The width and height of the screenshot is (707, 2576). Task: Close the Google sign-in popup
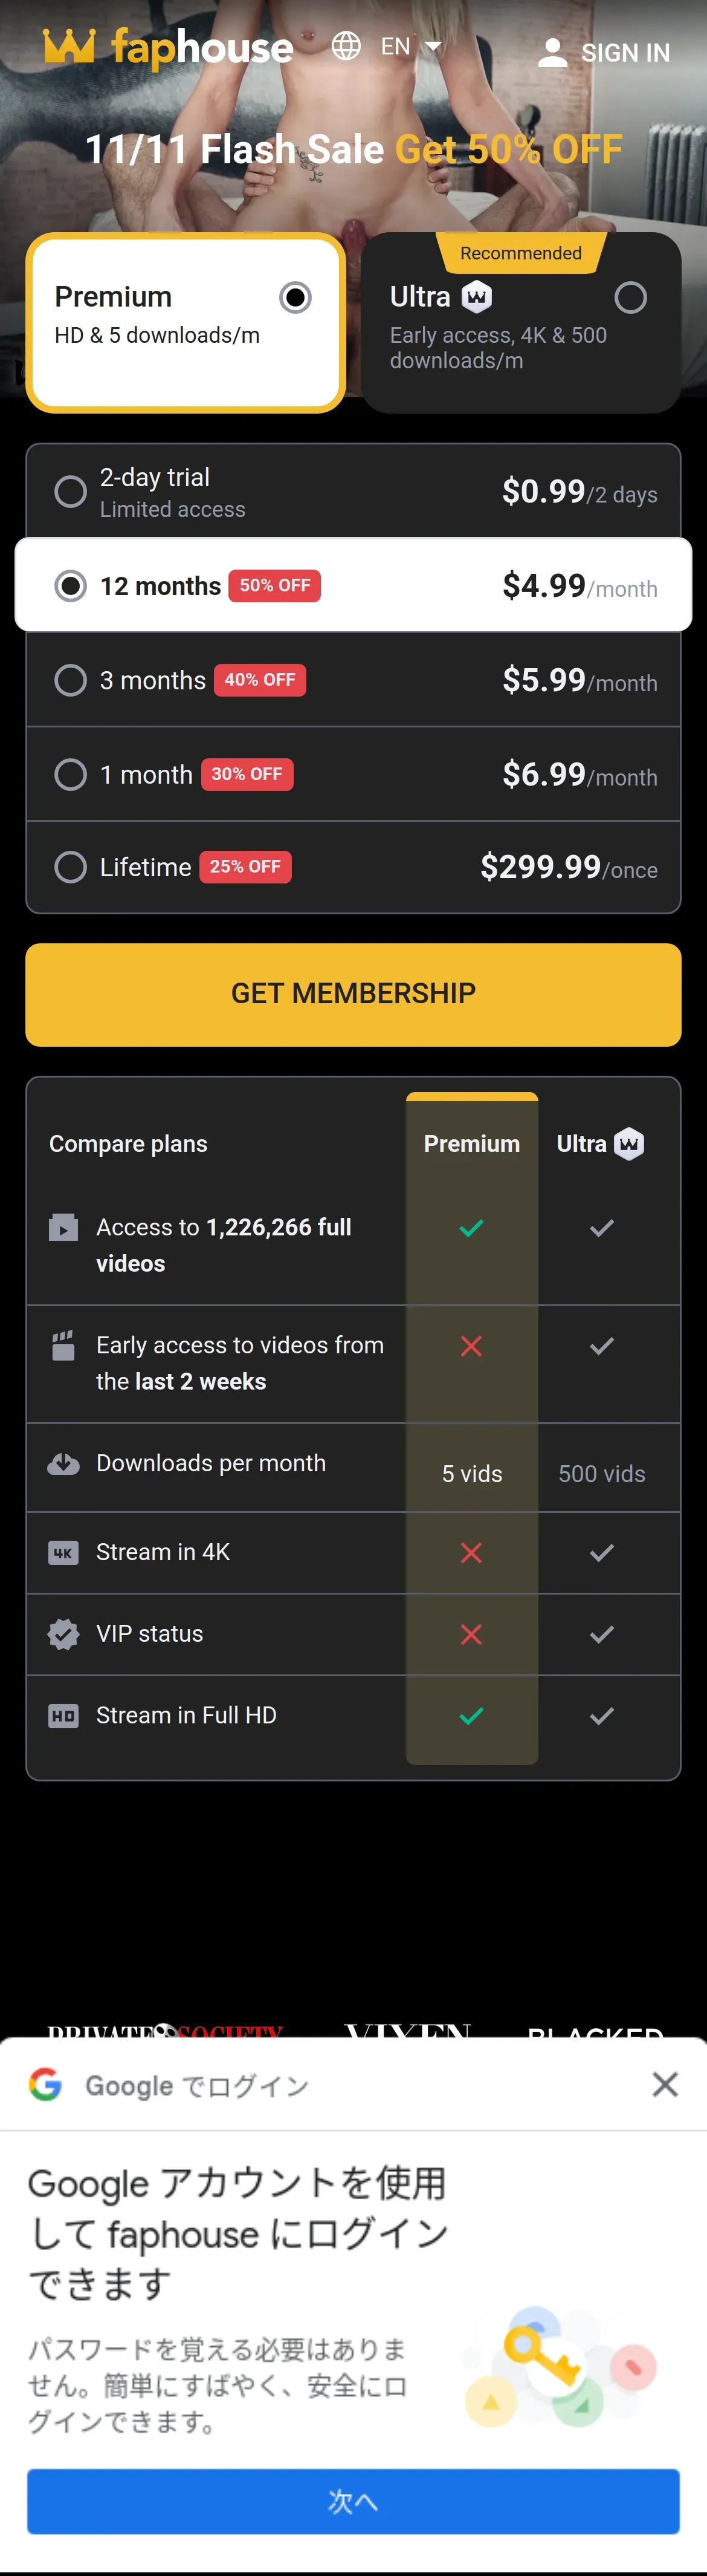[665, 2085]
